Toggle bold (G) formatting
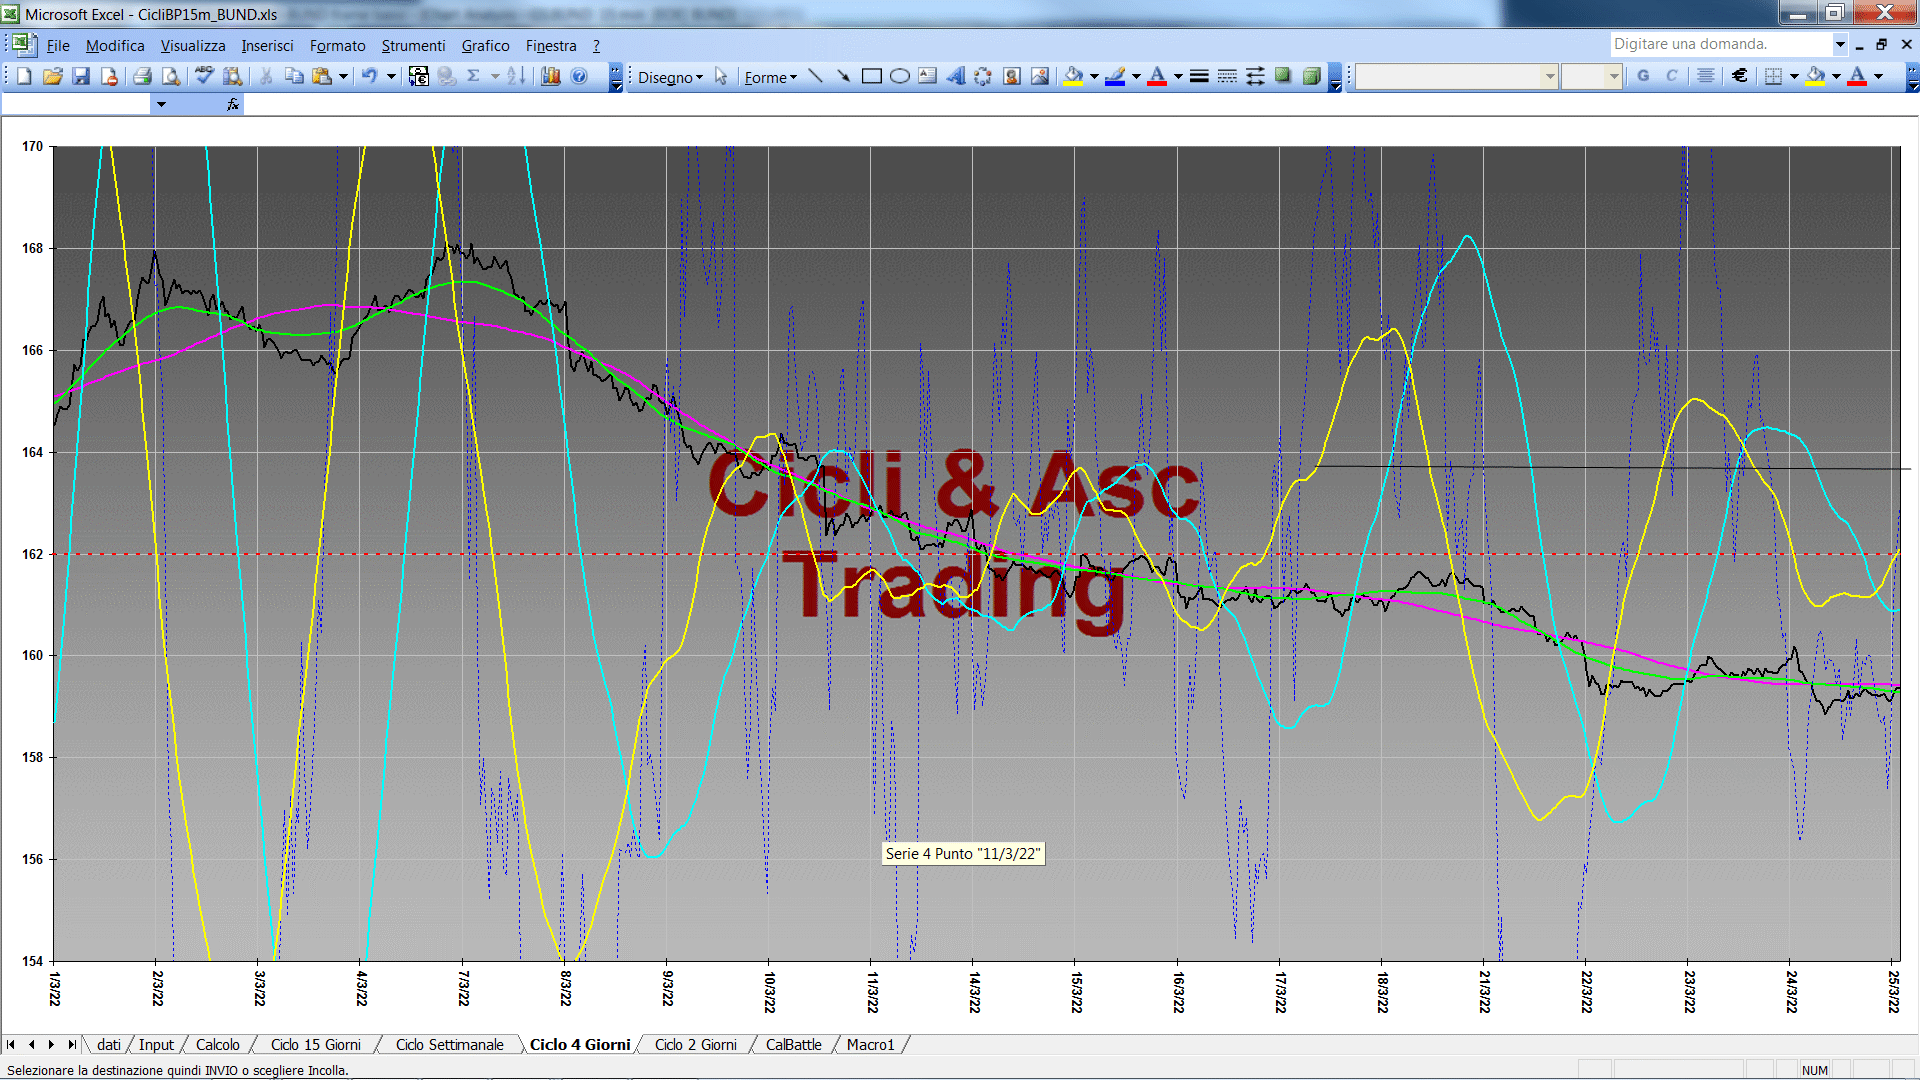 click(x=1643, y=76)
